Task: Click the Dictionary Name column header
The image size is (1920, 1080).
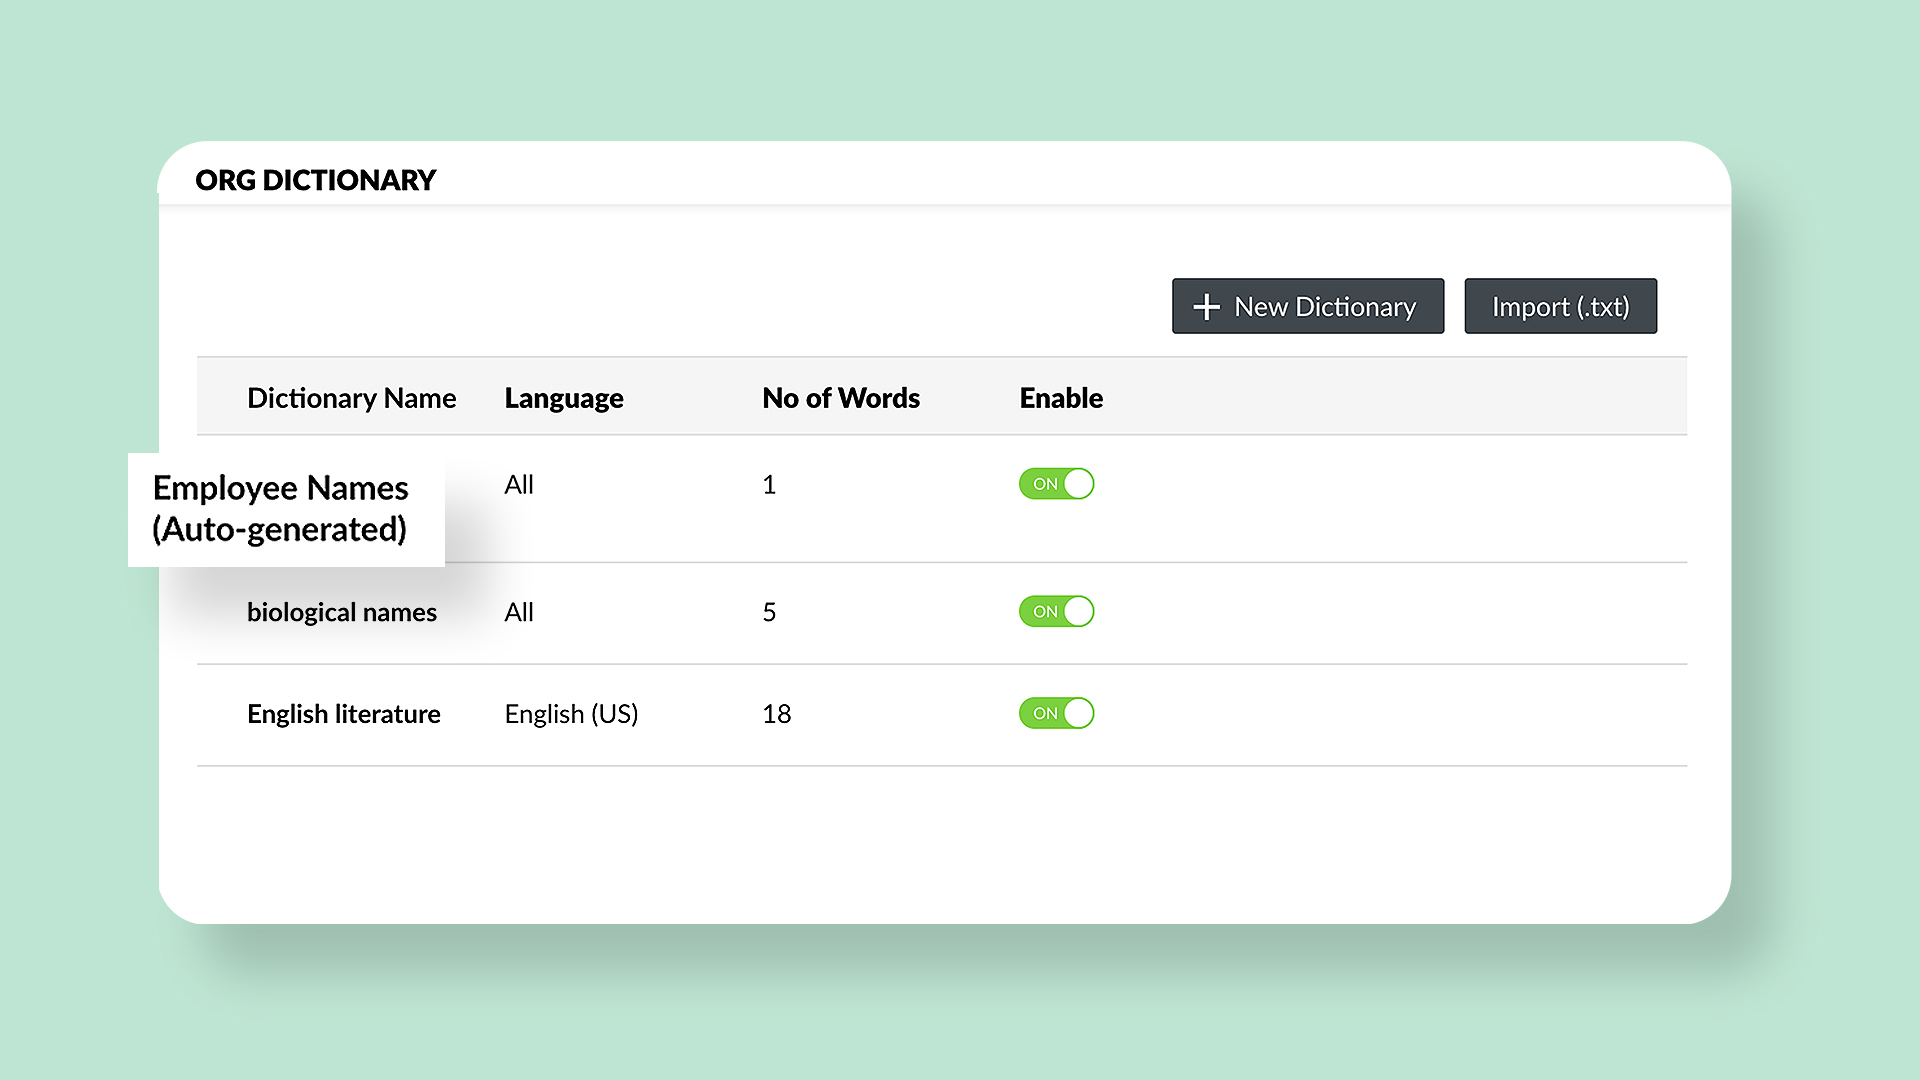Action: 351,398
